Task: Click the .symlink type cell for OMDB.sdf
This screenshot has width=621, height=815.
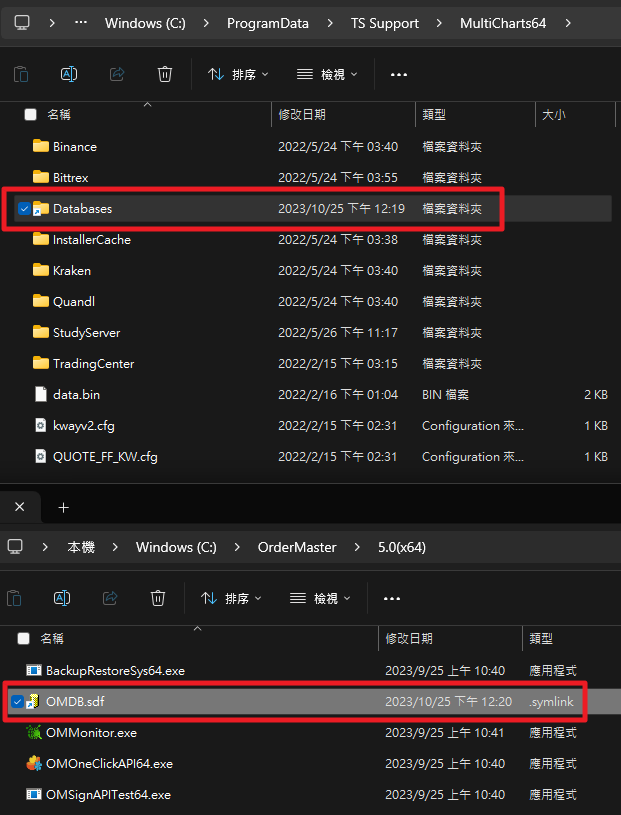Action: (x=551, y=702)
